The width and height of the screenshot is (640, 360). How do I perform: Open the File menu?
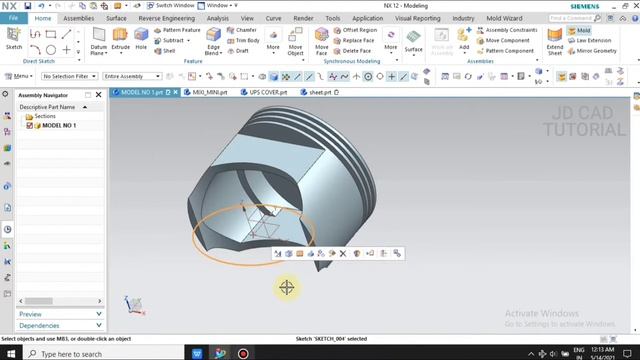click(13, 18)
